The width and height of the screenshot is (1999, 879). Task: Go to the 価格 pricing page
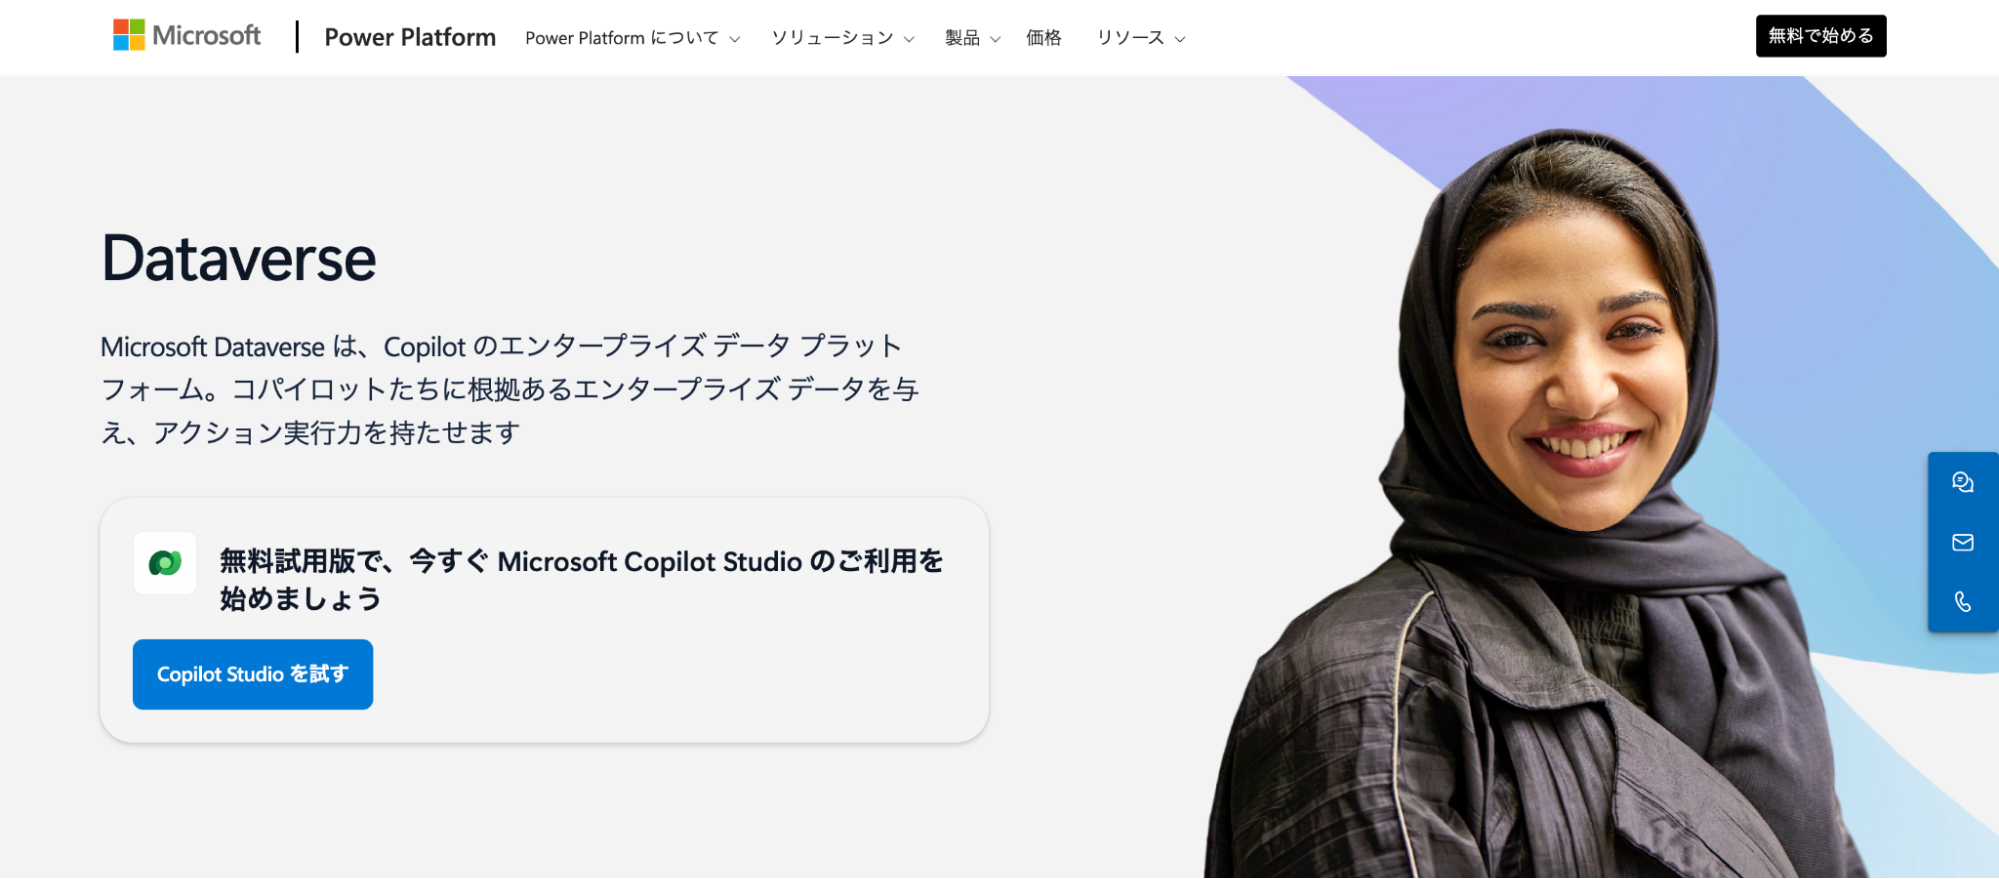click(x=1043, y=37)
